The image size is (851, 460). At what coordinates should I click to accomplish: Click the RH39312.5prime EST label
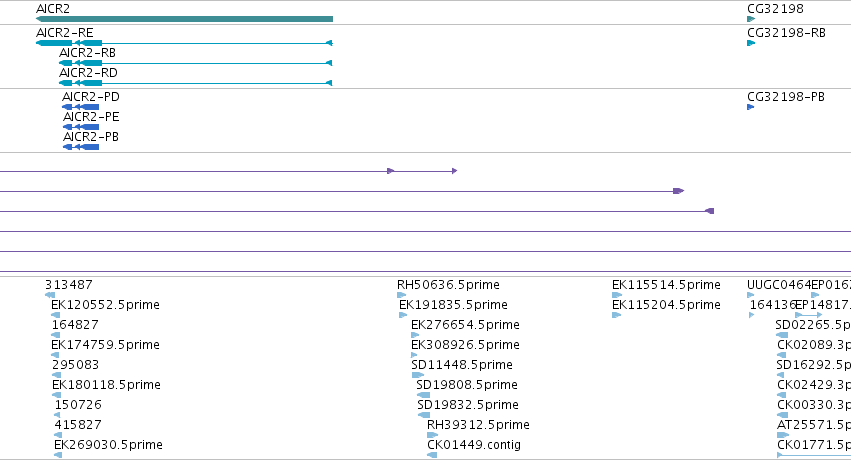coord(478,425)
